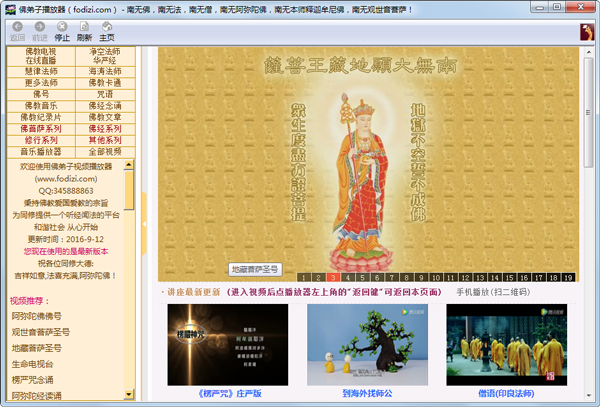The image size is (600, 407).
Task: Click the 讲座最新更新 heading
Action: point(194,292)
